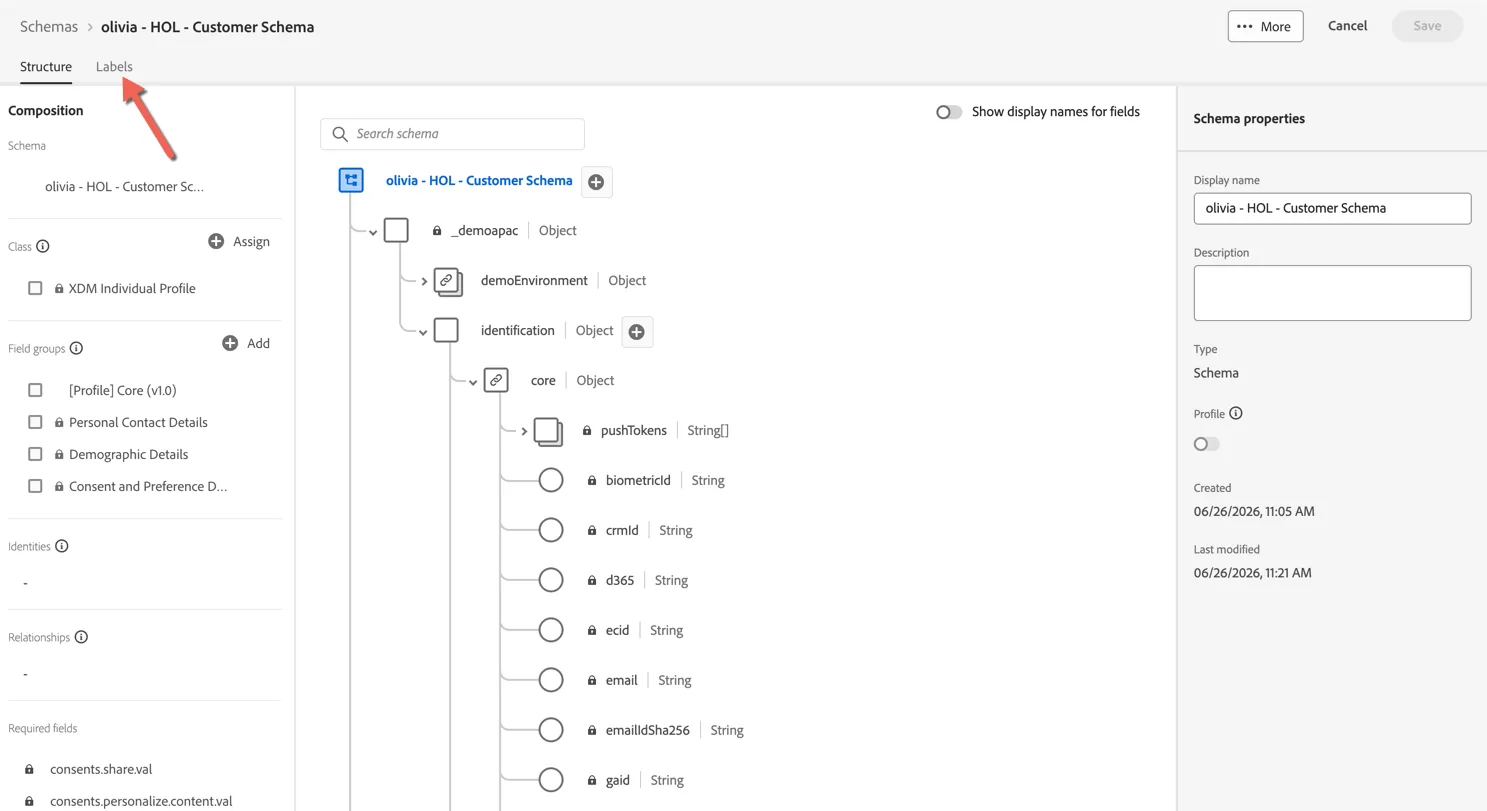Viewport: 1487px width, 811px height.
Task: Collapse the _demoapac tree node chevron
Action: [x=373, y=232]
